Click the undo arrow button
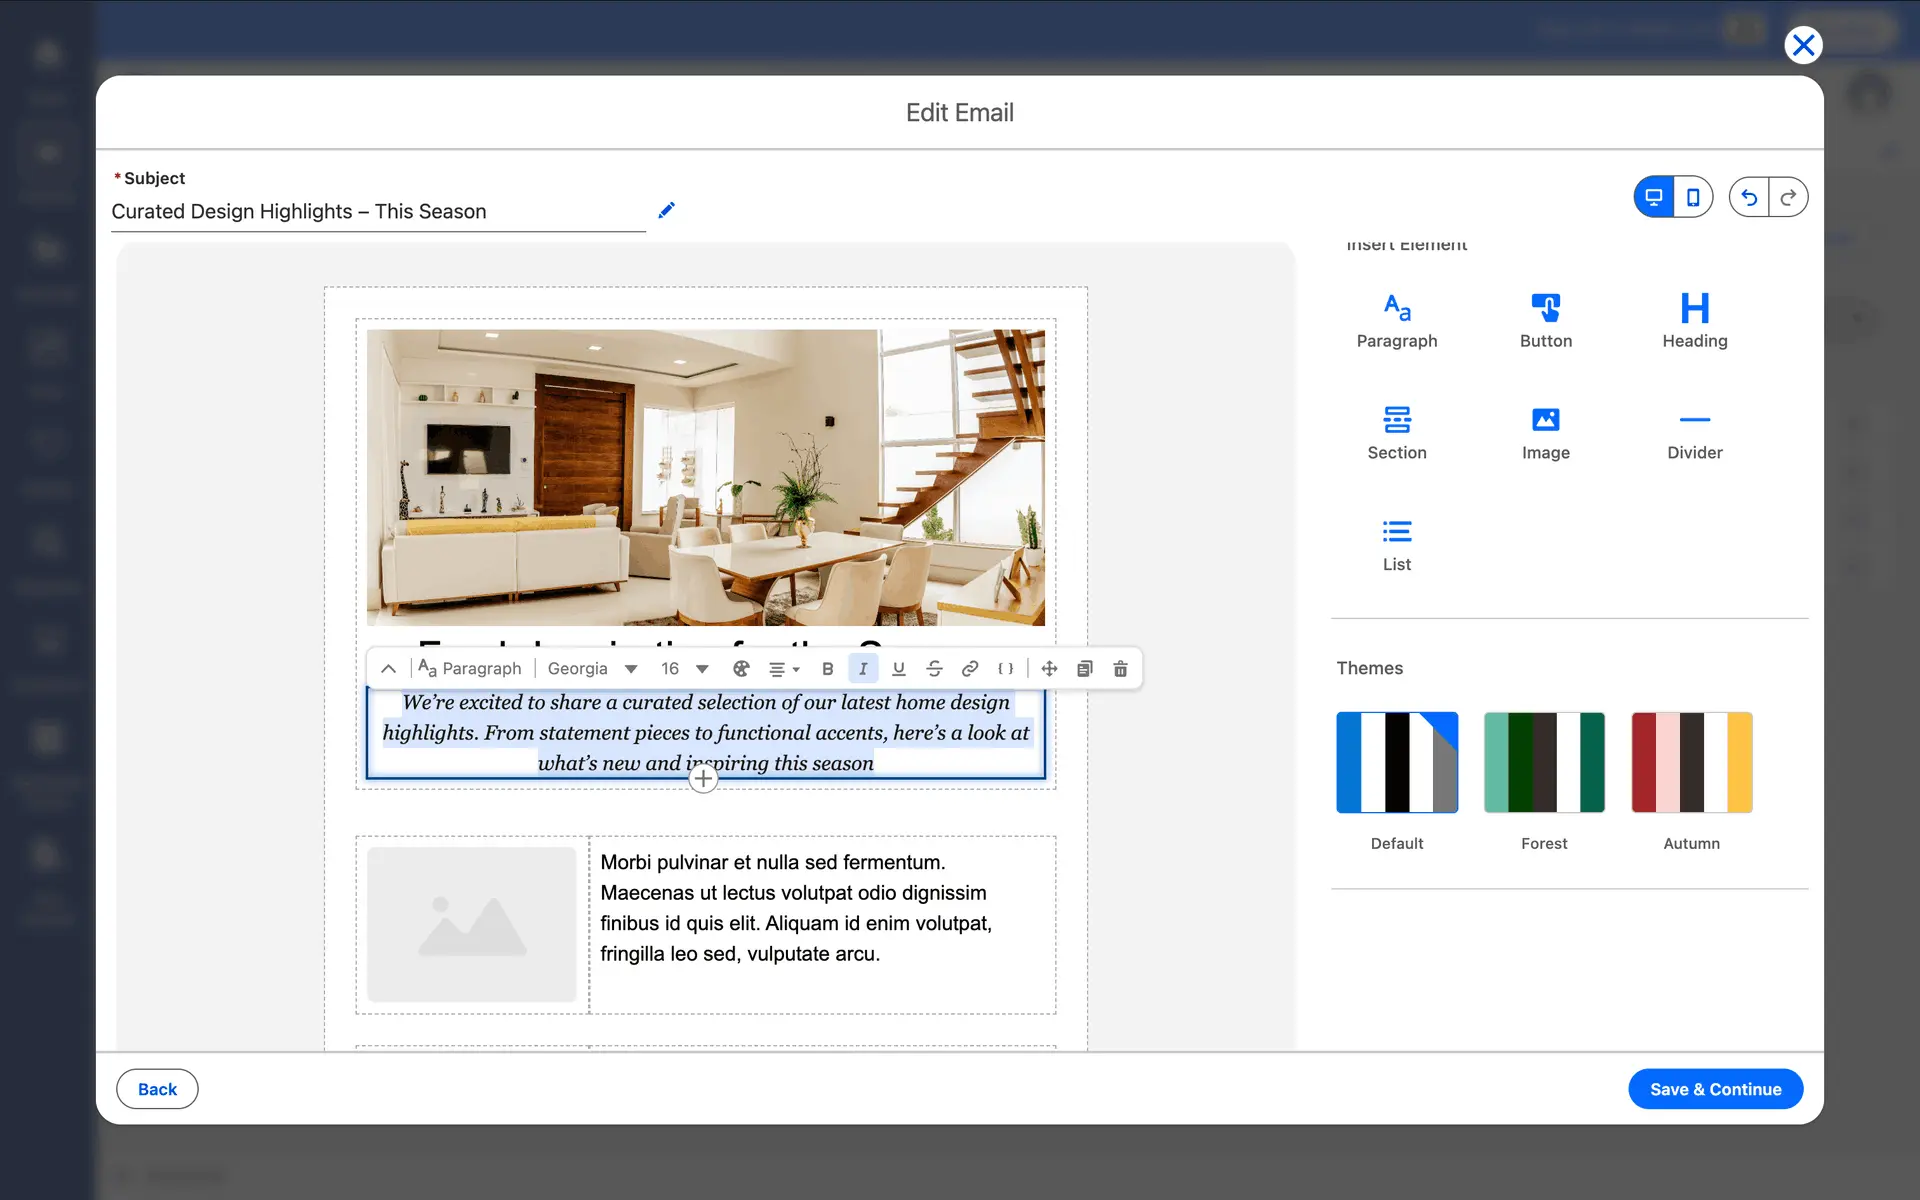Viewport: 1920px width, 1200px height. pos(1749,197)
